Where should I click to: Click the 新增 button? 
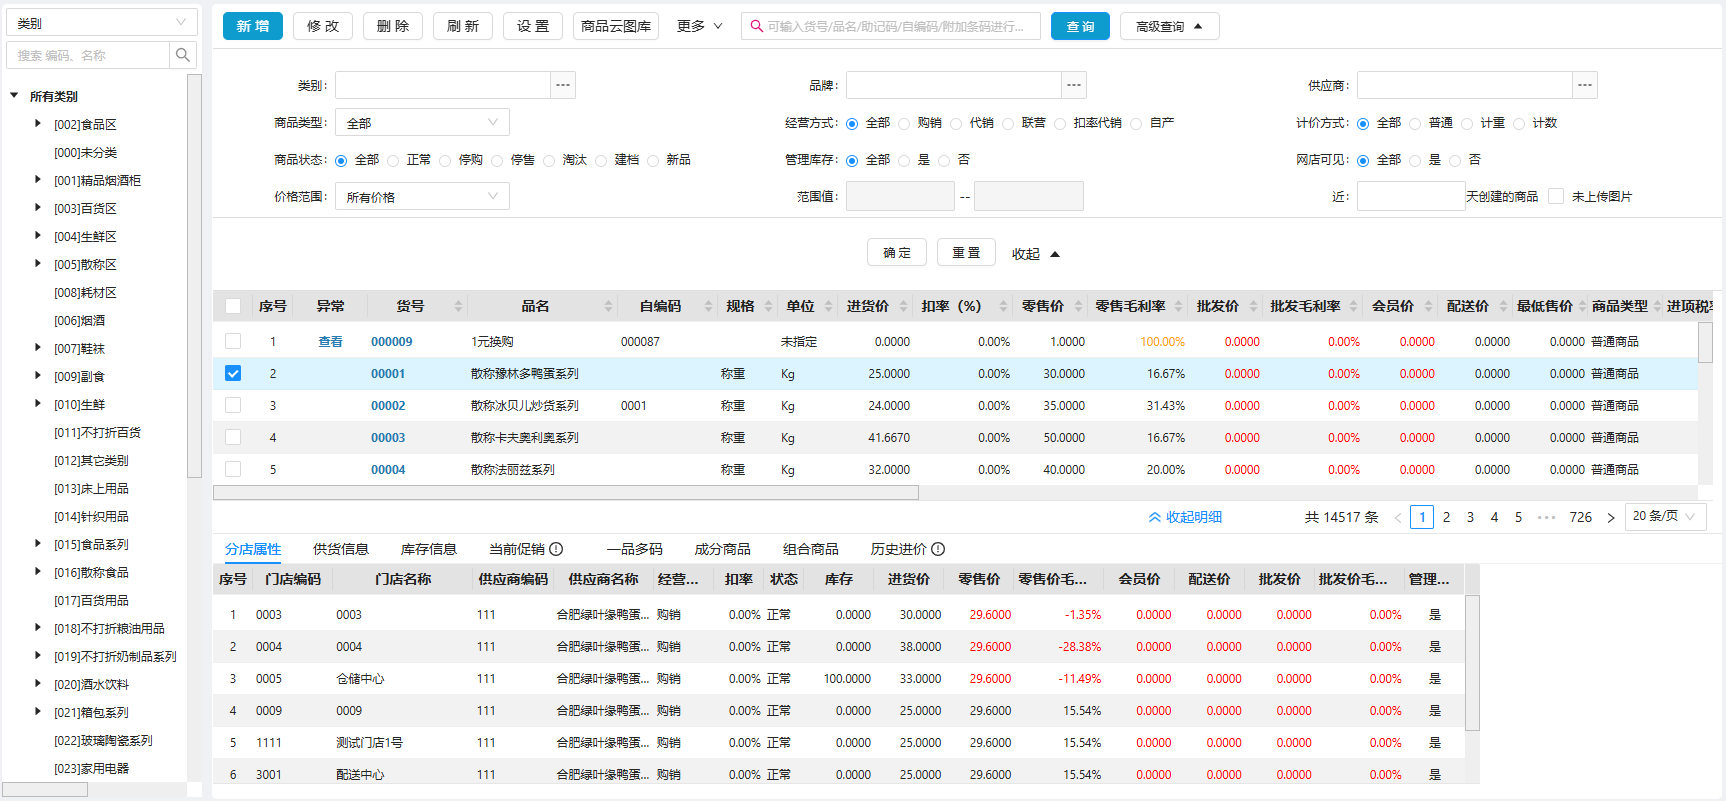click(x=253, y=26)
